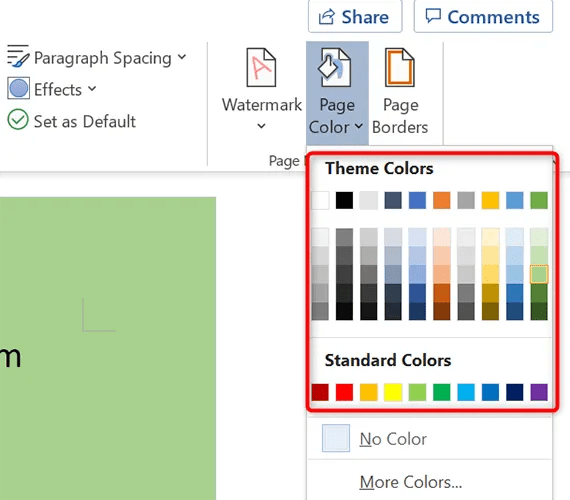Pick the black theme color swatch
Screen dimensions: 570x500
point(344,200)
